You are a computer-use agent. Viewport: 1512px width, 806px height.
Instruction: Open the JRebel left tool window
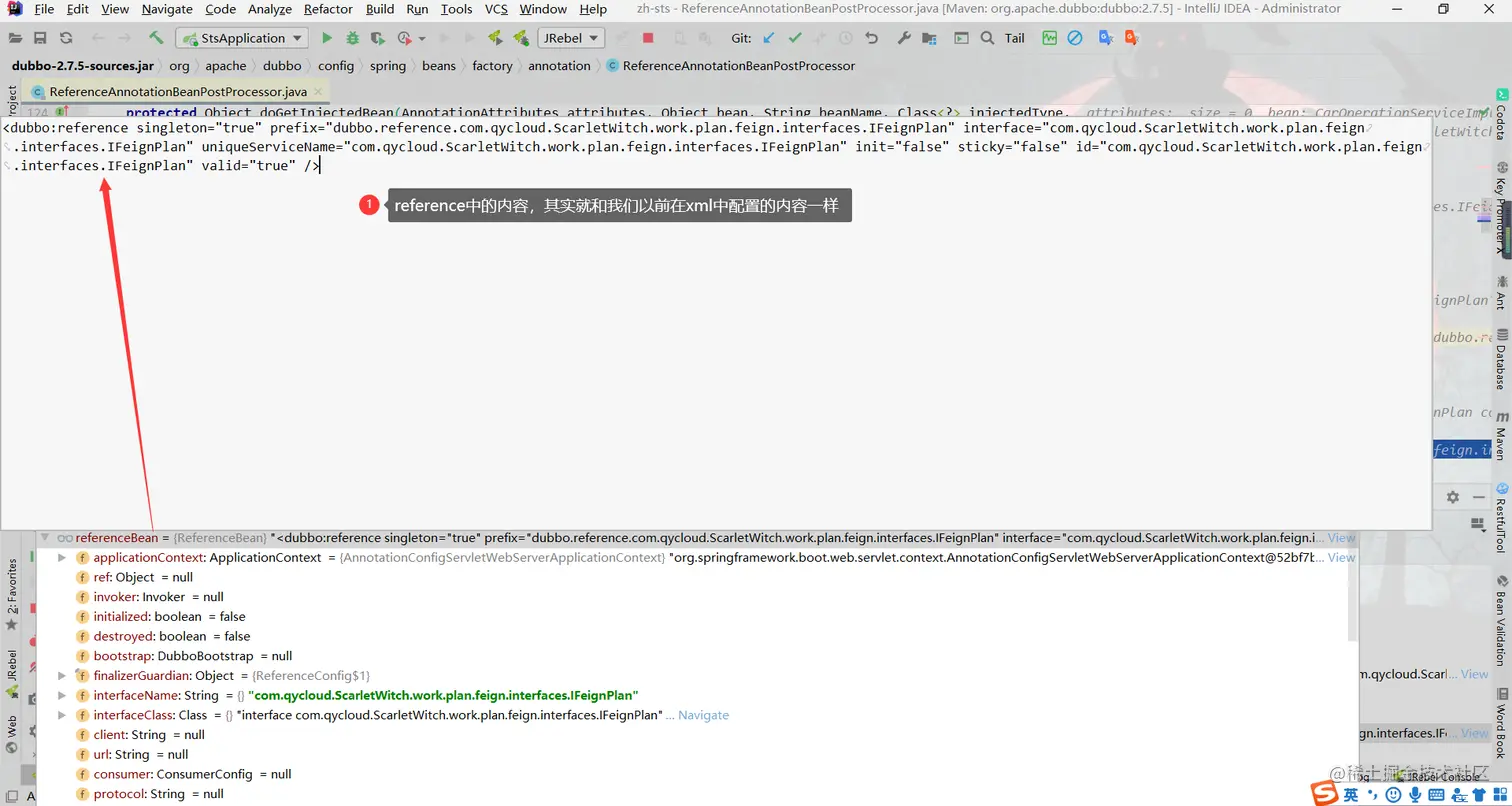click(12, 672)
